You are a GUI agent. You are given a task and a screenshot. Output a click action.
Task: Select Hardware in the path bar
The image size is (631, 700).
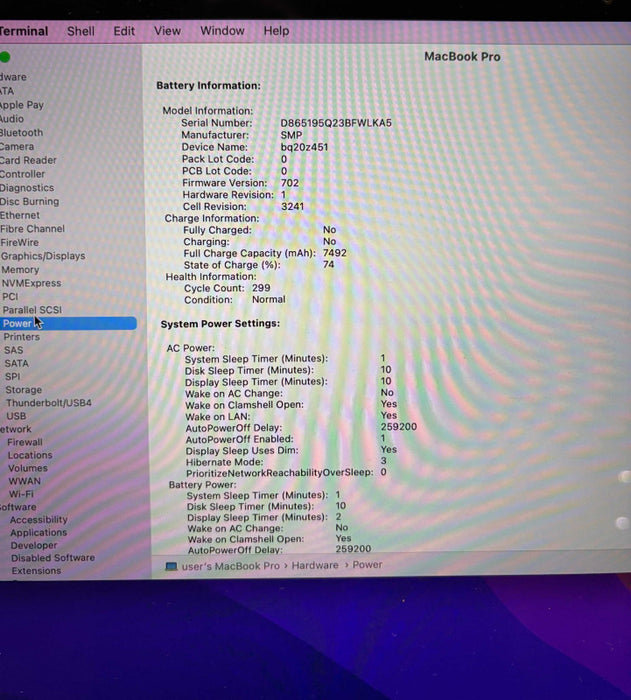point(315,565)
